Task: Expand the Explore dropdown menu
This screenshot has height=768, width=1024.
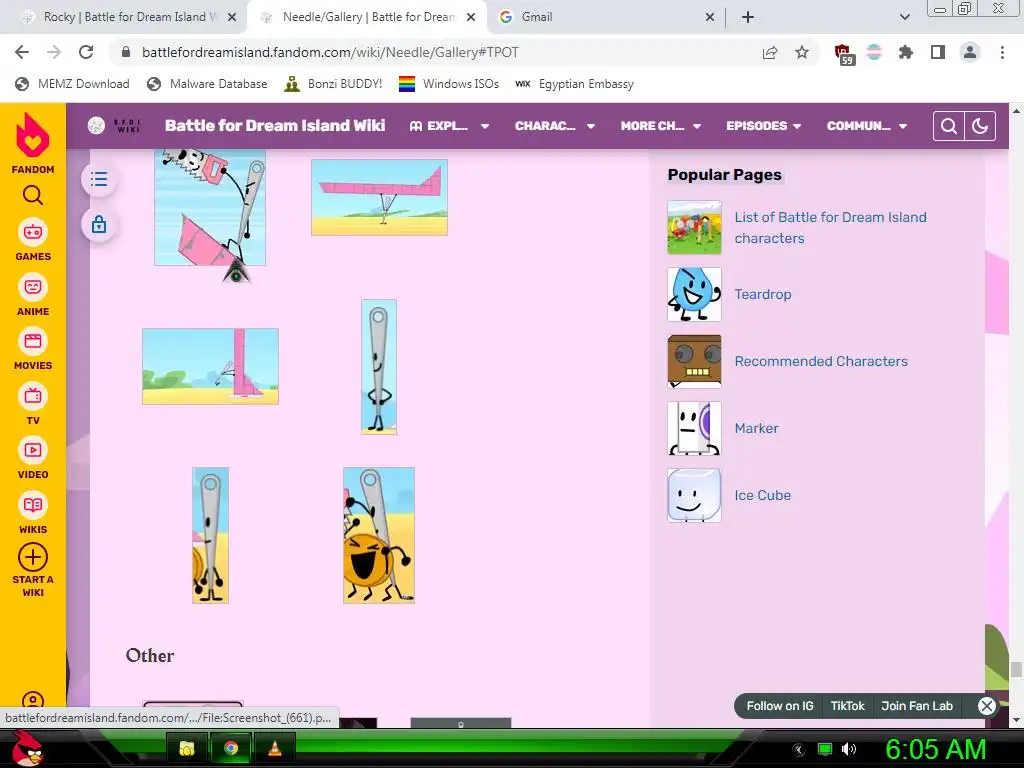Action: point(449,126)
